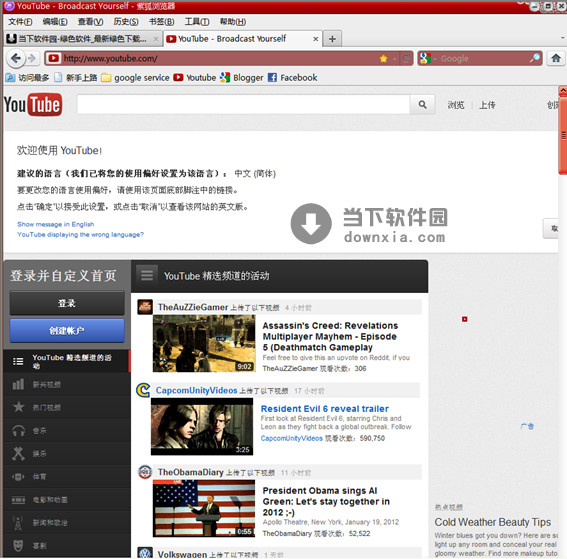This screenshot has width=567, height=559.
Task: Click the home icon in toolbar
Action: 556,58
